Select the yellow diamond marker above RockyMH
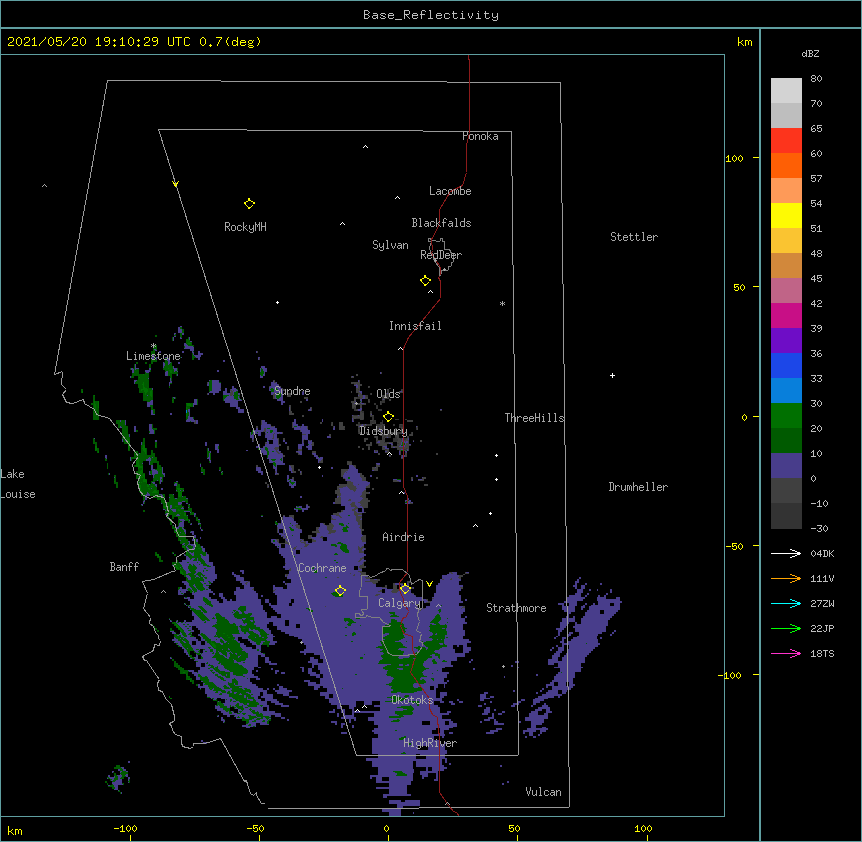Screen dimensions: 862x842 tap(250, 204)
